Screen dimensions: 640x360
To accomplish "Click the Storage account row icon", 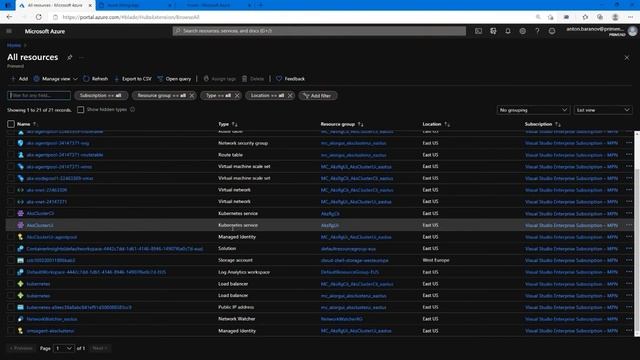I will pos(20,260).
